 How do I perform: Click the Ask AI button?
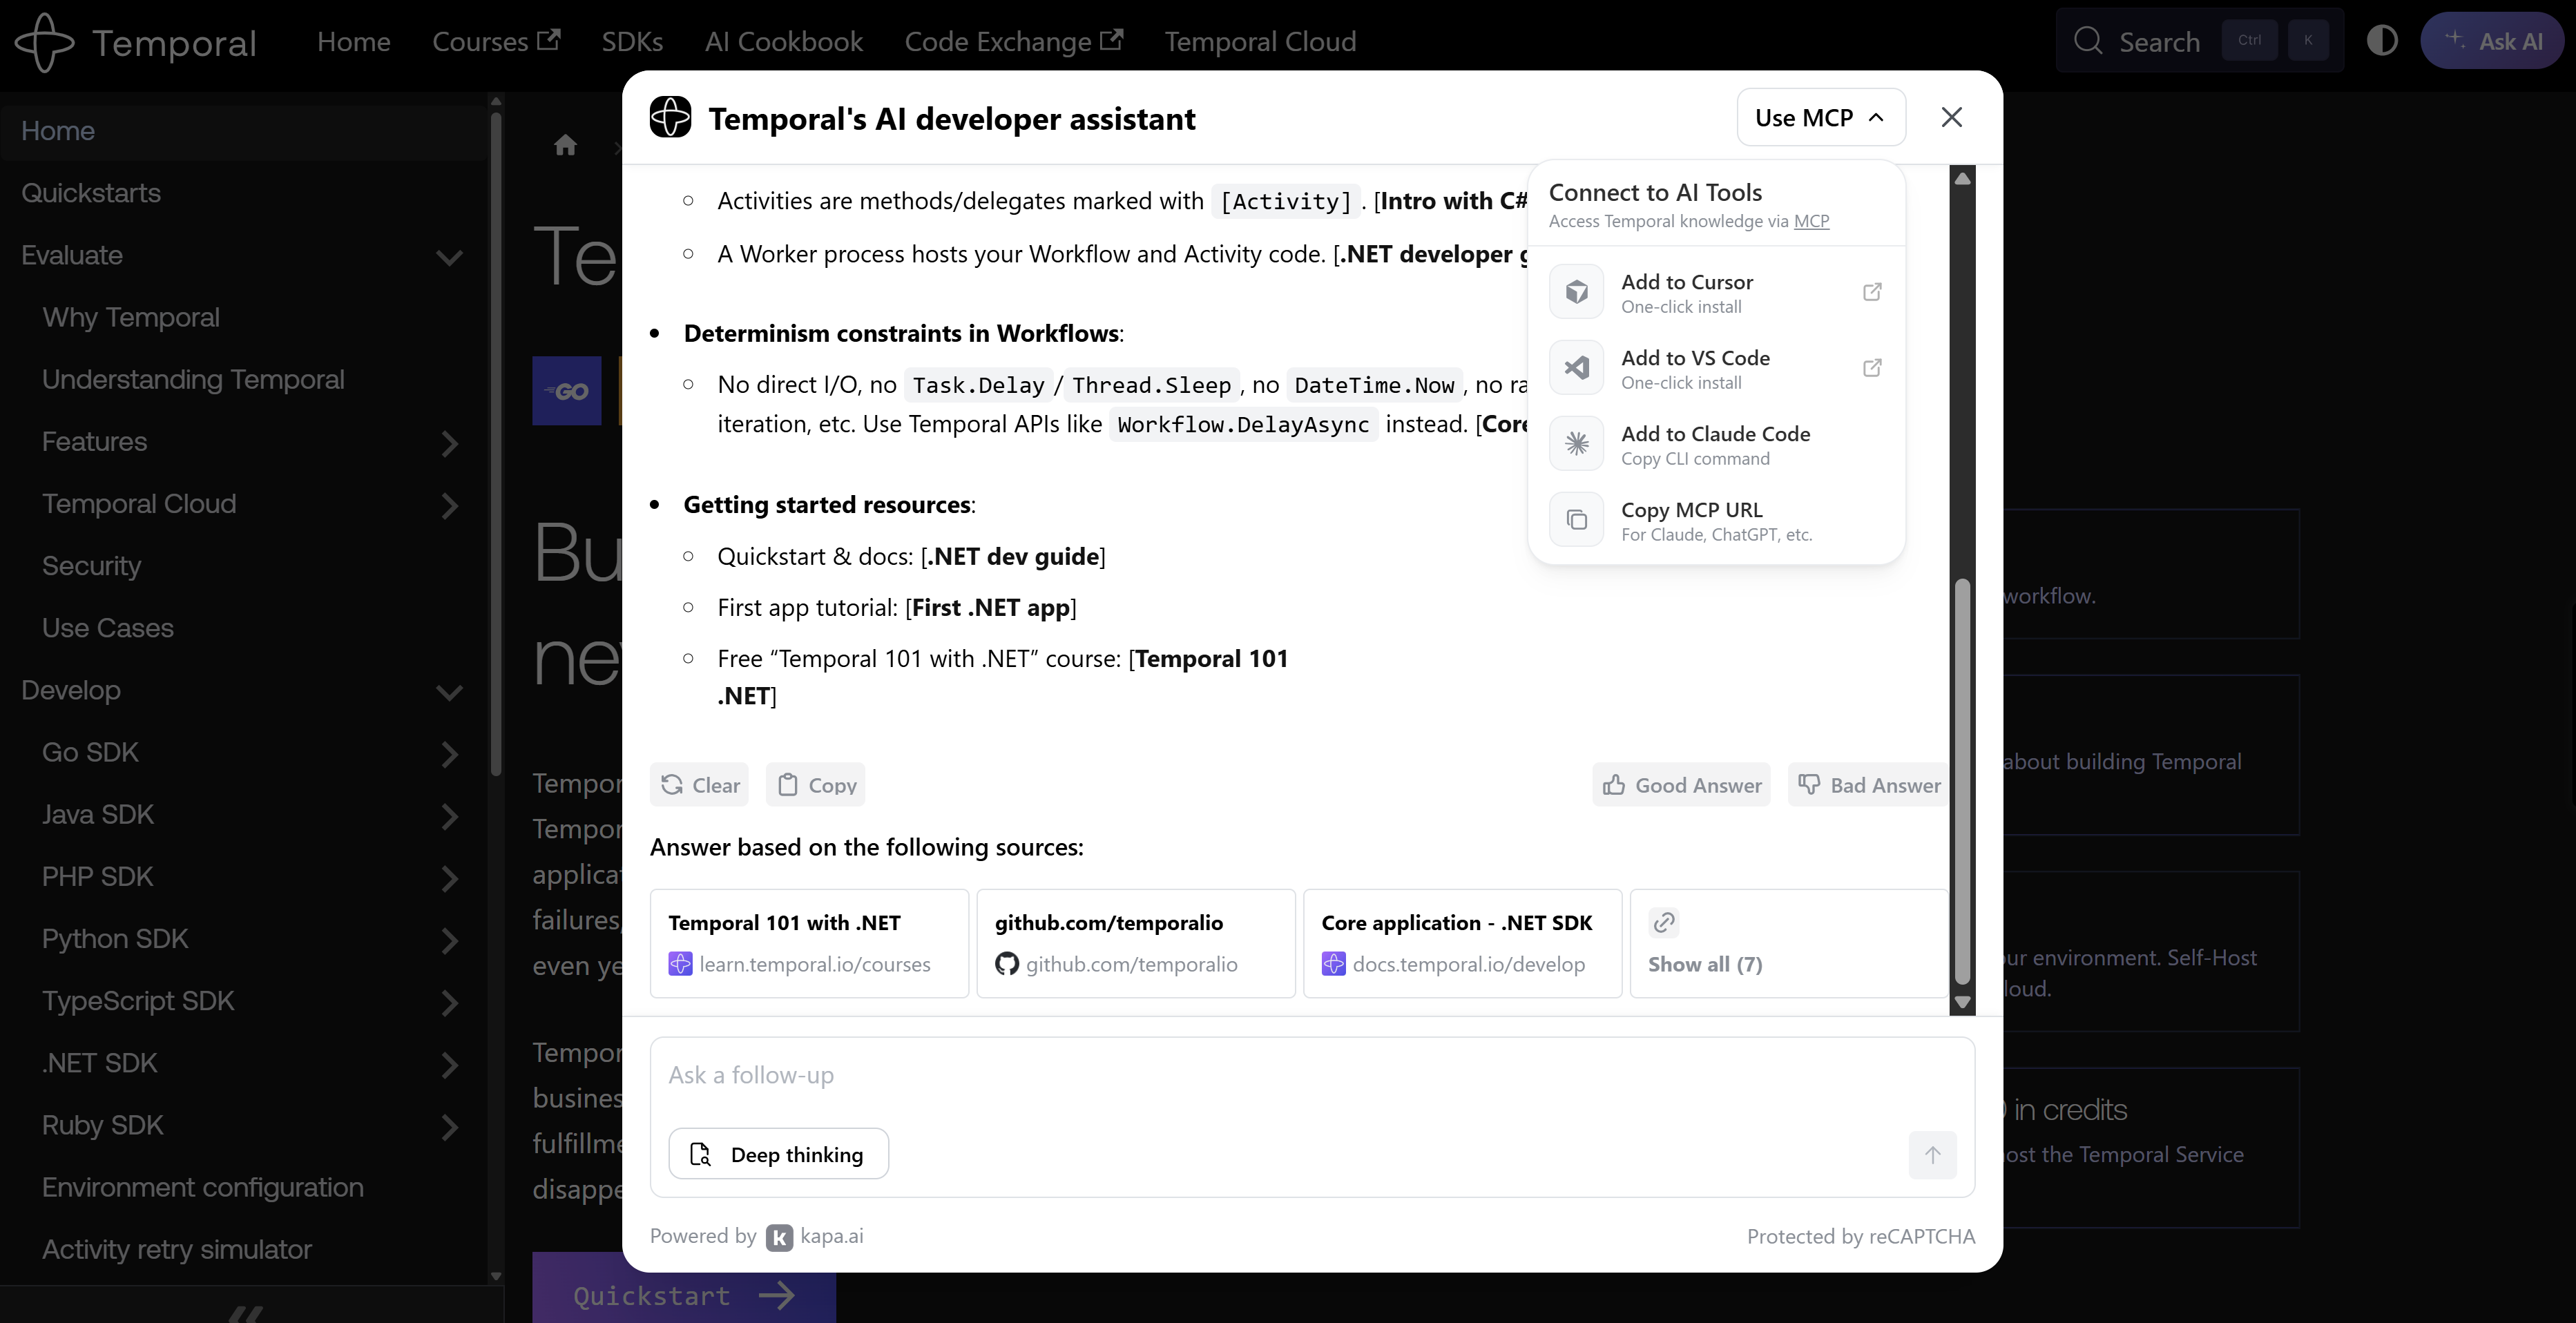point(2493,40)
